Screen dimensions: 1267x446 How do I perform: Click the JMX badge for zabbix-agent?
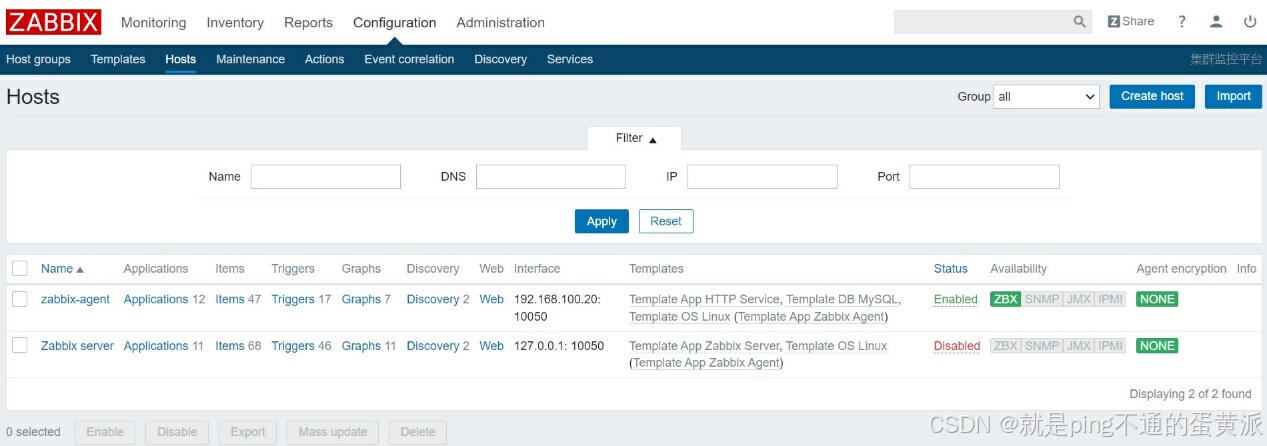pos(1078,299)
